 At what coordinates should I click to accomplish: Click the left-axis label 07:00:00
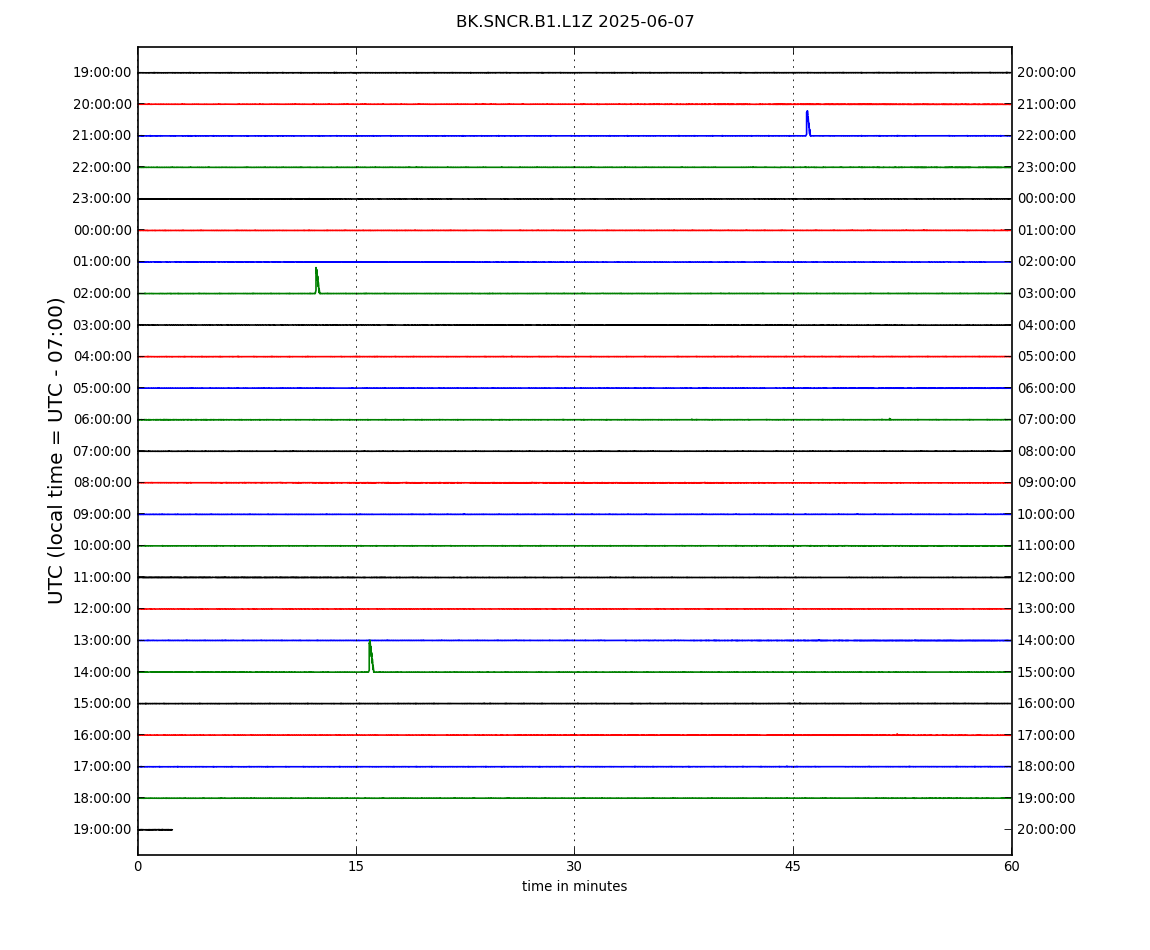tap(103, 451)
